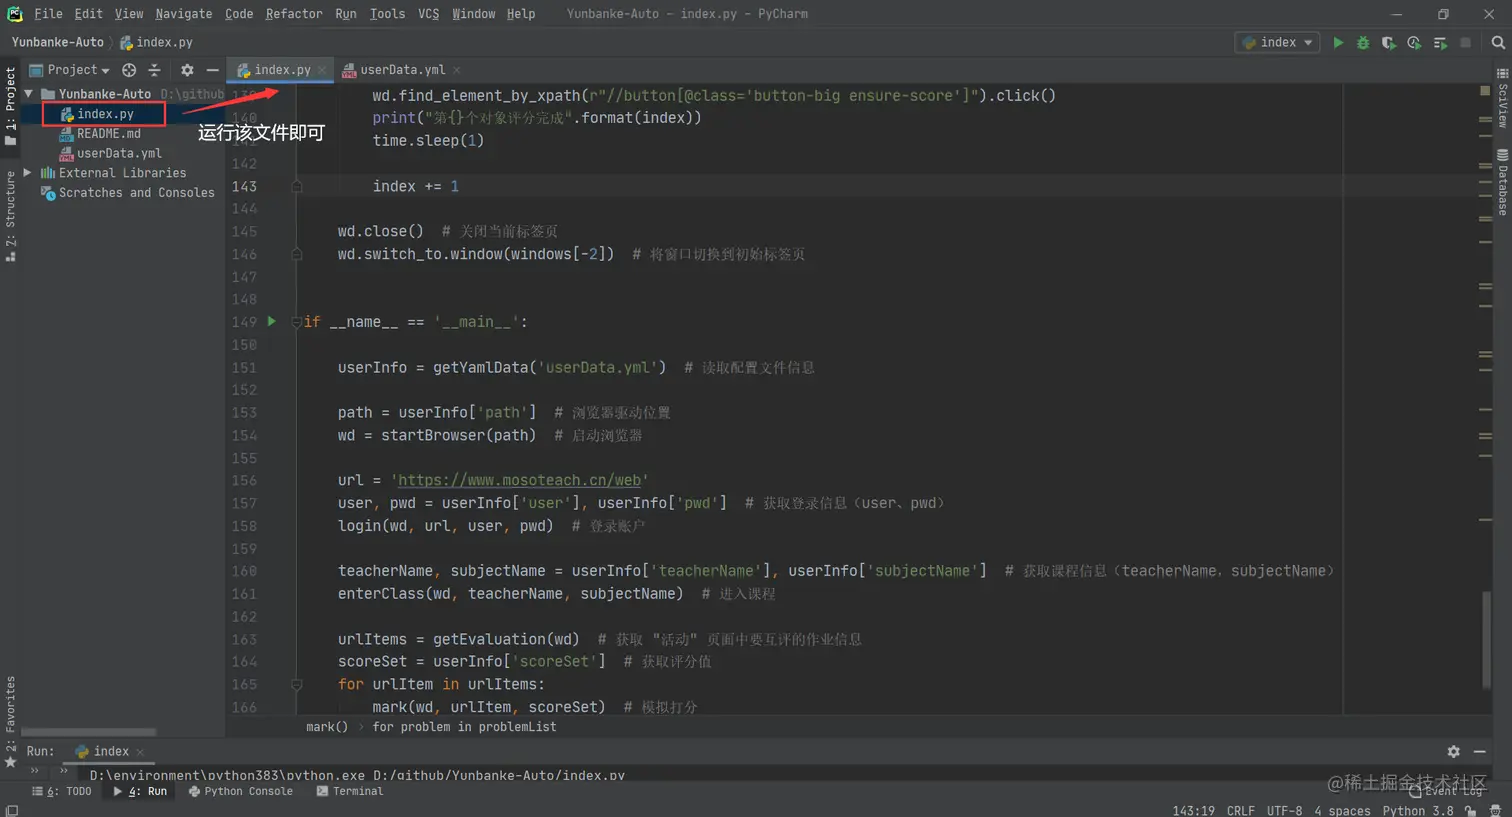Hide the Project panel with minus icon

(x=212, y=70)
